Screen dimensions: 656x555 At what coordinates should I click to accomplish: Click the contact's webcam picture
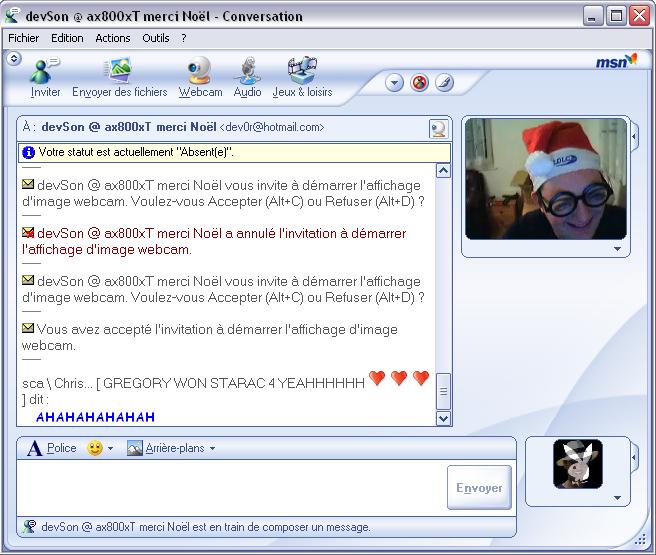(546, 179)
